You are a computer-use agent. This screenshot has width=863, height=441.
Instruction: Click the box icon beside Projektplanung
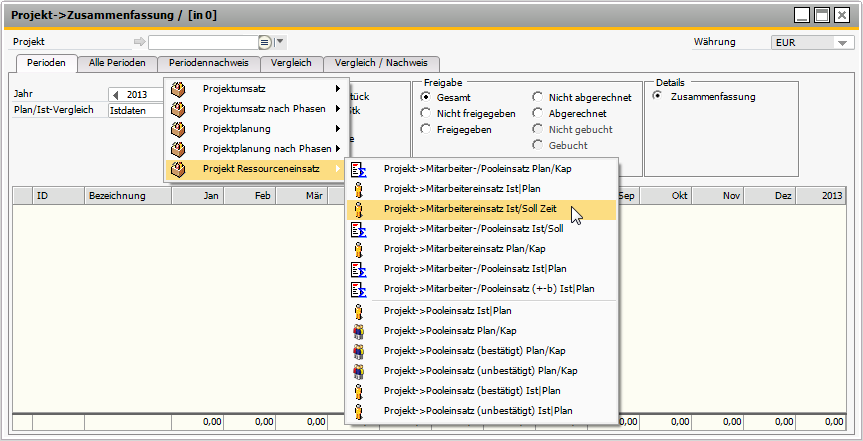(178, 129)
